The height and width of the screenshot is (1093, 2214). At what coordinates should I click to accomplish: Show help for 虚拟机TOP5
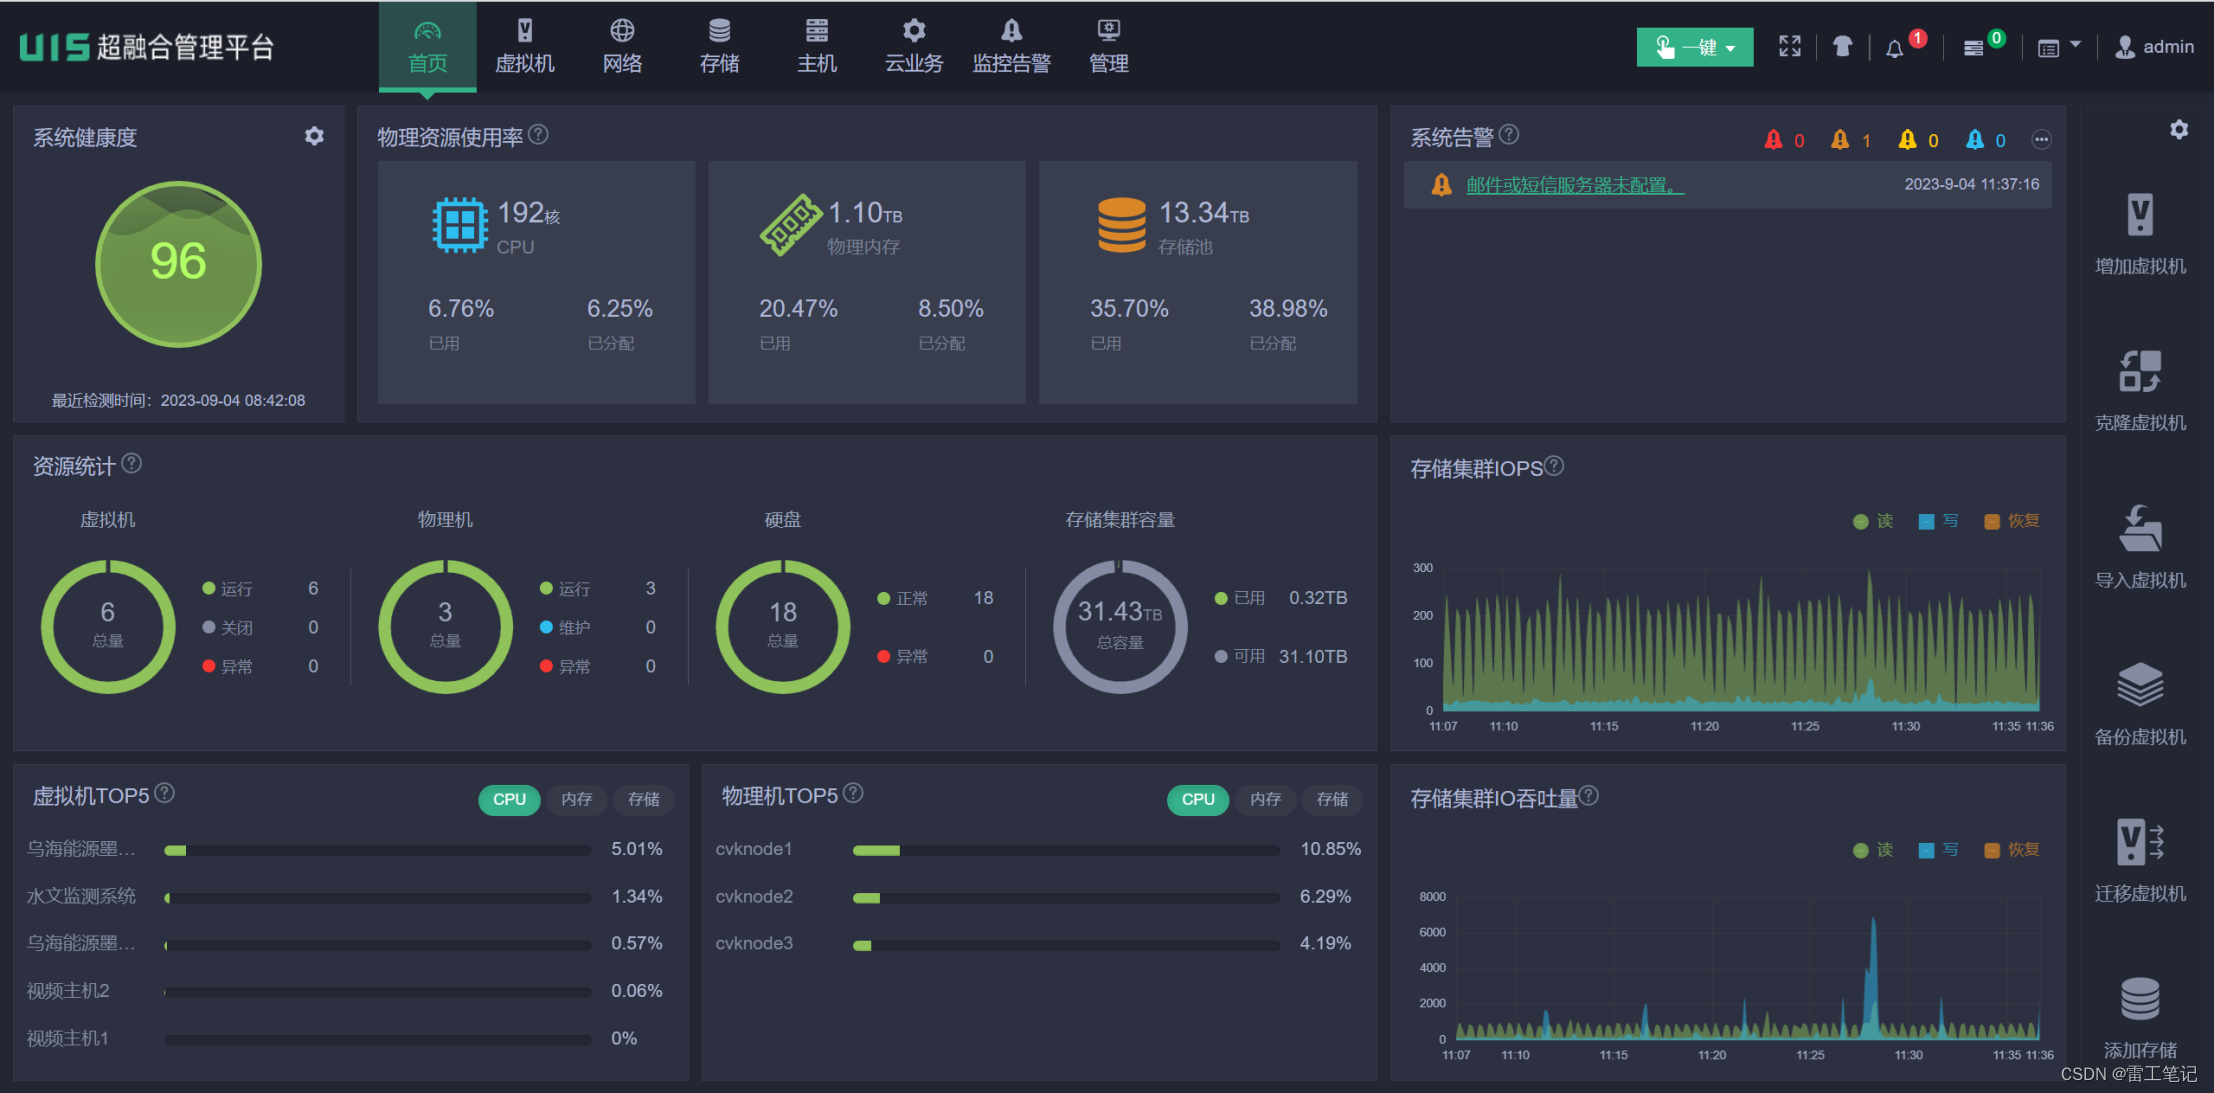[165, 793]
